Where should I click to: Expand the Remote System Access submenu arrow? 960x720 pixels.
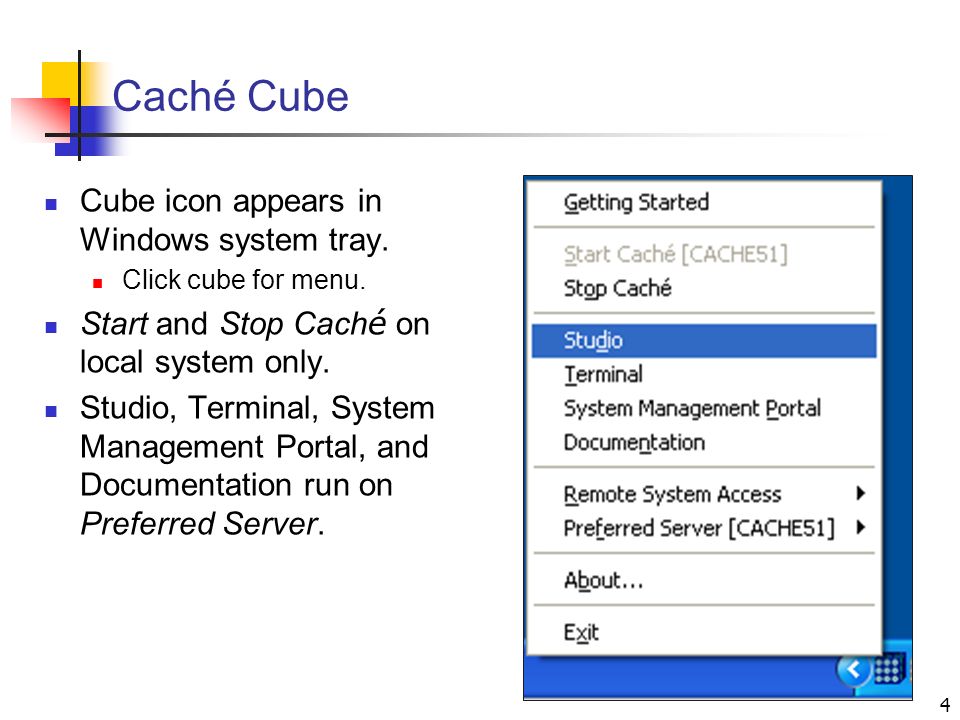pyautogui.click(x=861, y=493)
